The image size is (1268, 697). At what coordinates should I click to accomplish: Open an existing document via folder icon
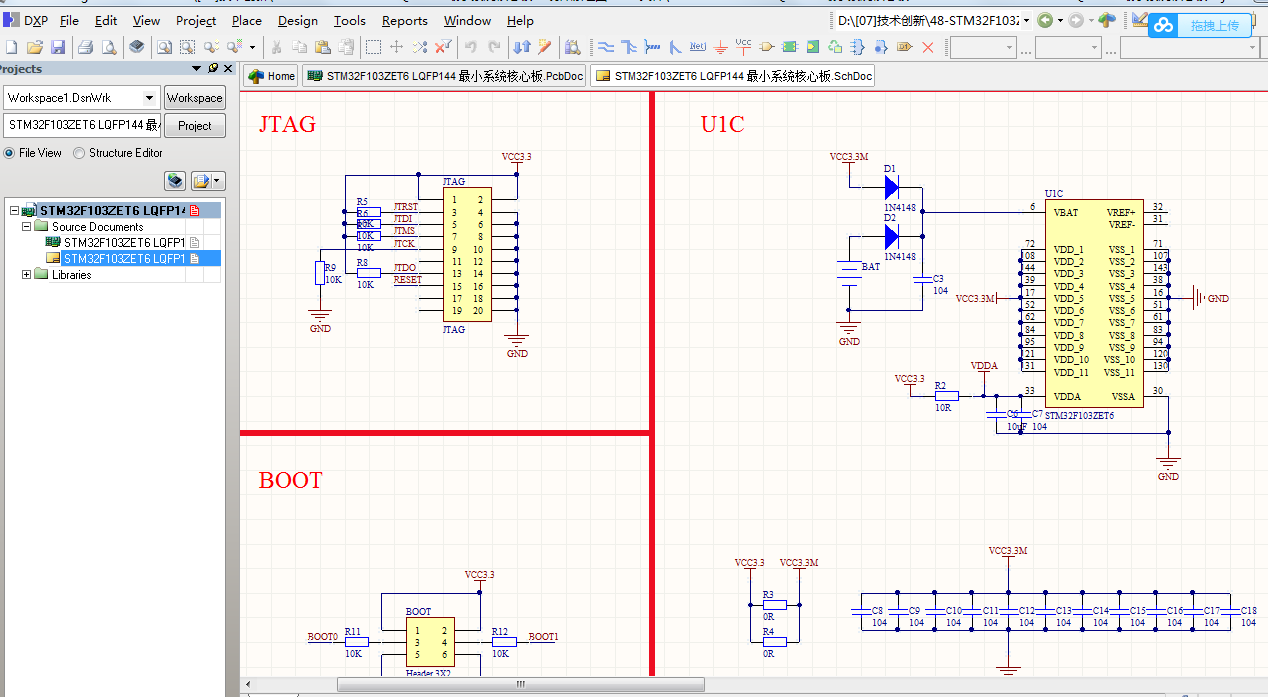pos(35,47)
